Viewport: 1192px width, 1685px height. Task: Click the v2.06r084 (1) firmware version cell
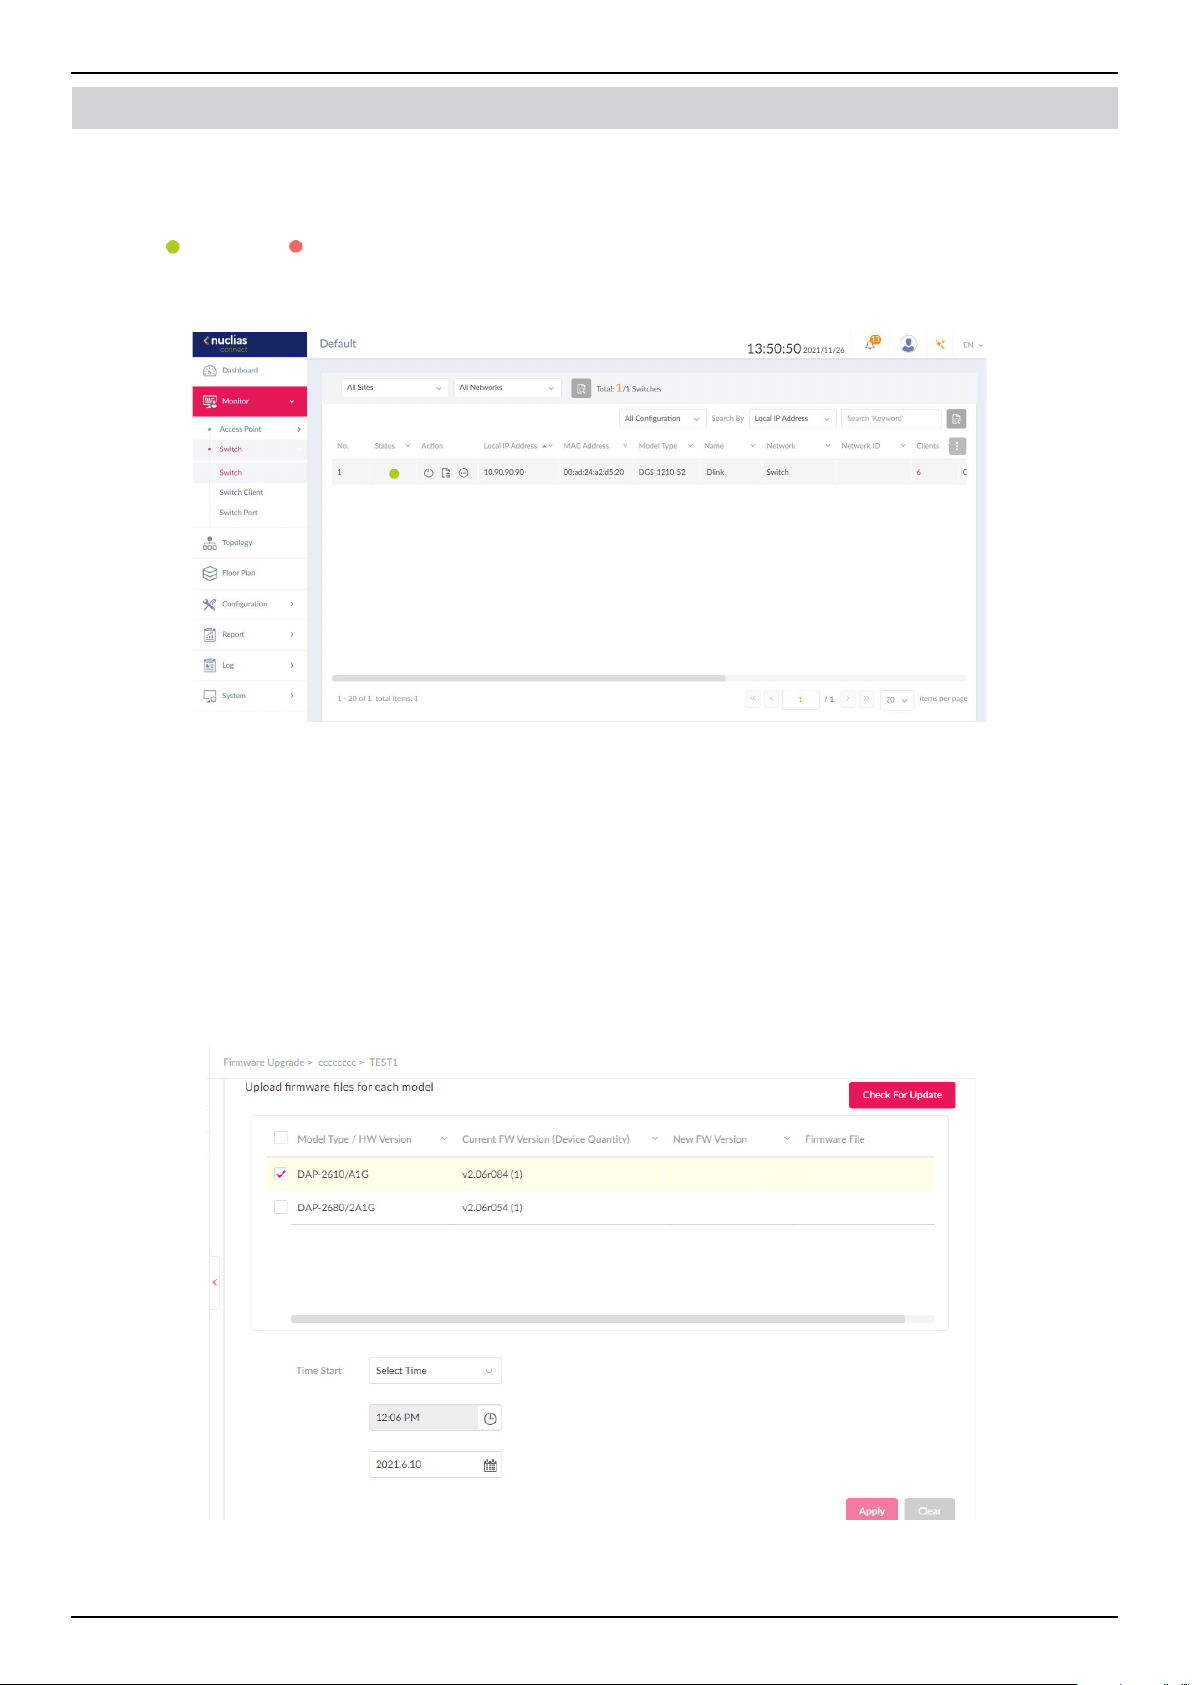(492, 1174)
